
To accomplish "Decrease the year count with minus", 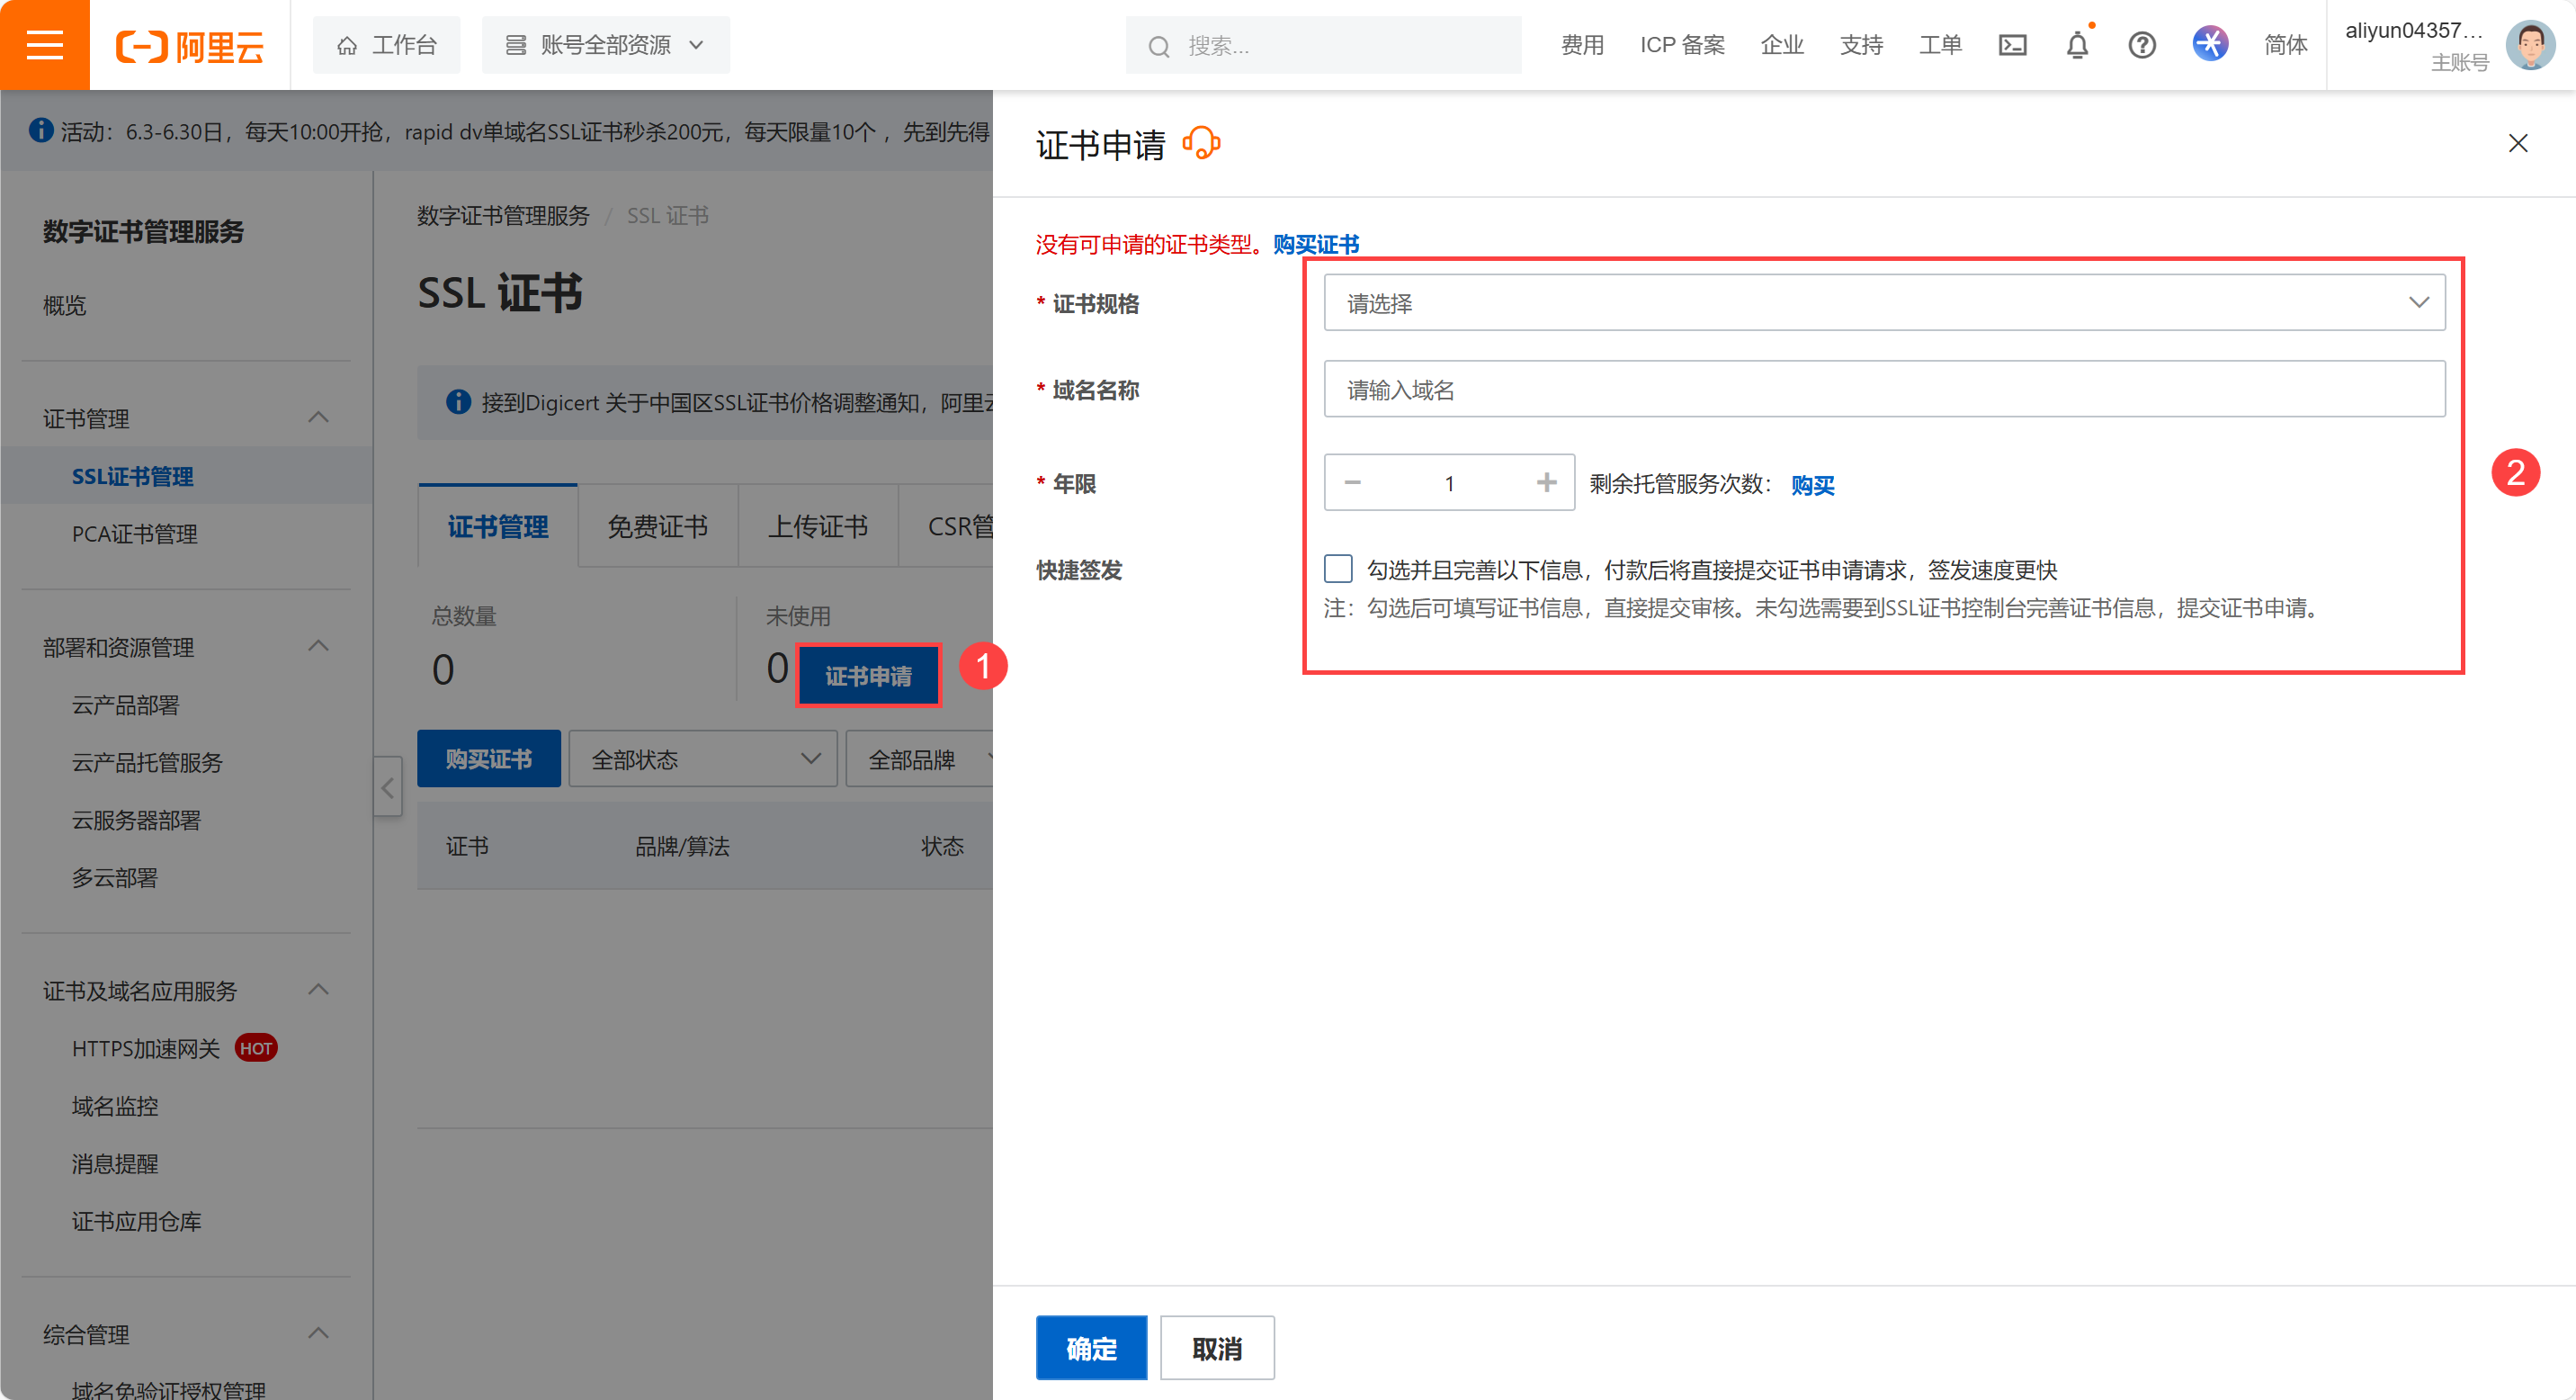I will 1352,483.
